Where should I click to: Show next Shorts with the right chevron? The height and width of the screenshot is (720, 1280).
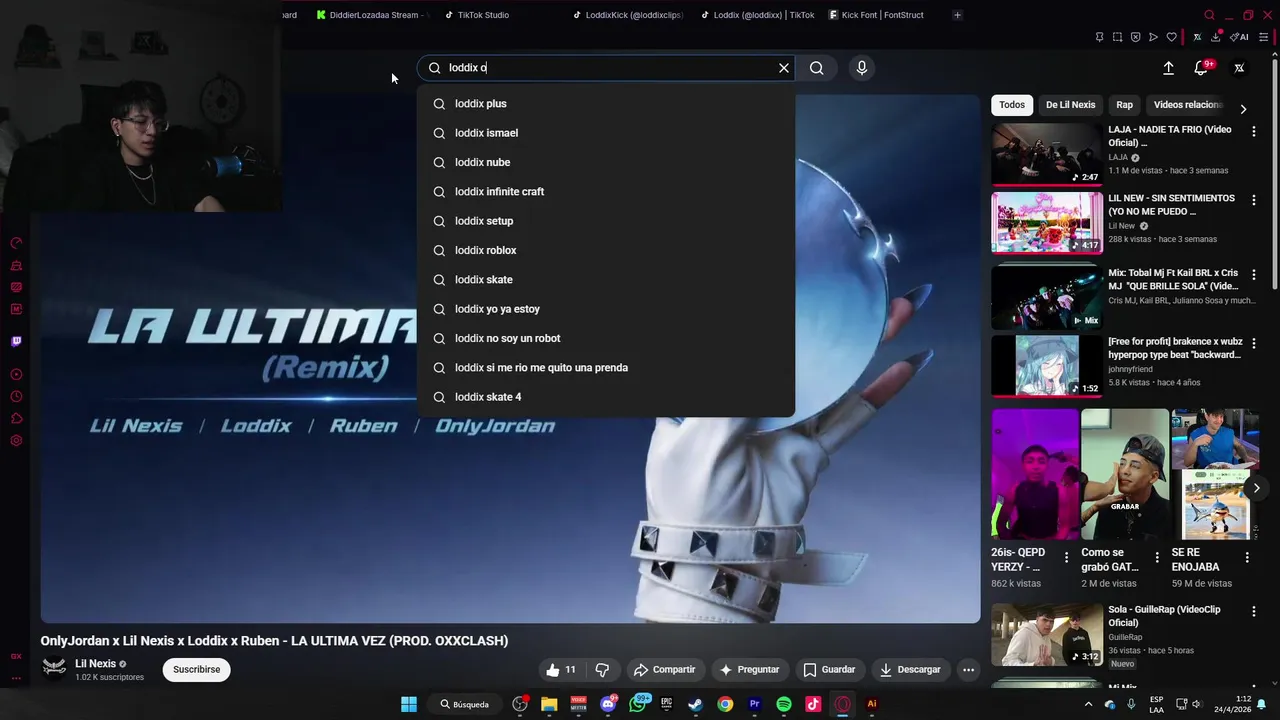1257,488
